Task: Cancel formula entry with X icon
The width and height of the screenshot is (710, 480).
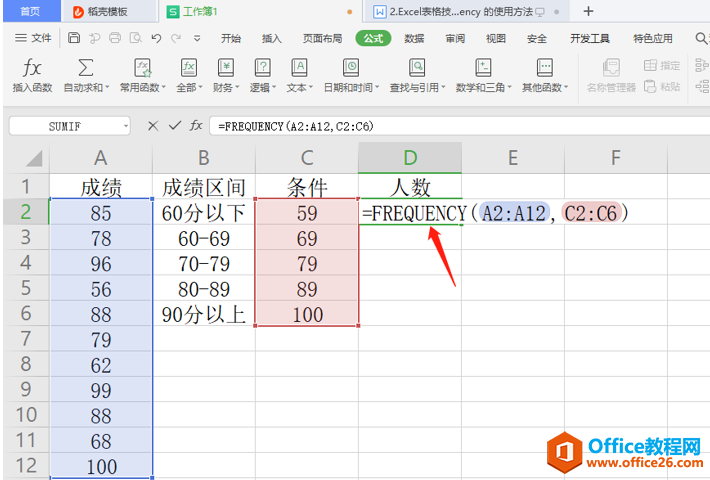Action: 153,126
